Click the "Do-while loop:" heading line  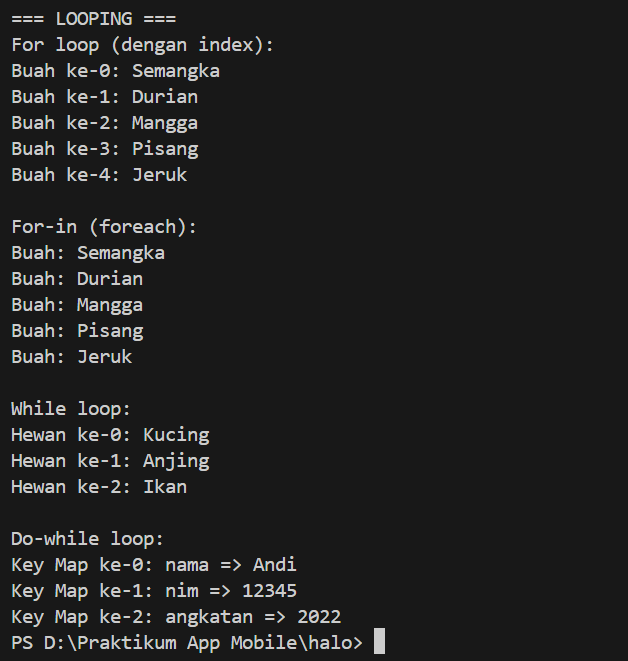tap(88, 538)
